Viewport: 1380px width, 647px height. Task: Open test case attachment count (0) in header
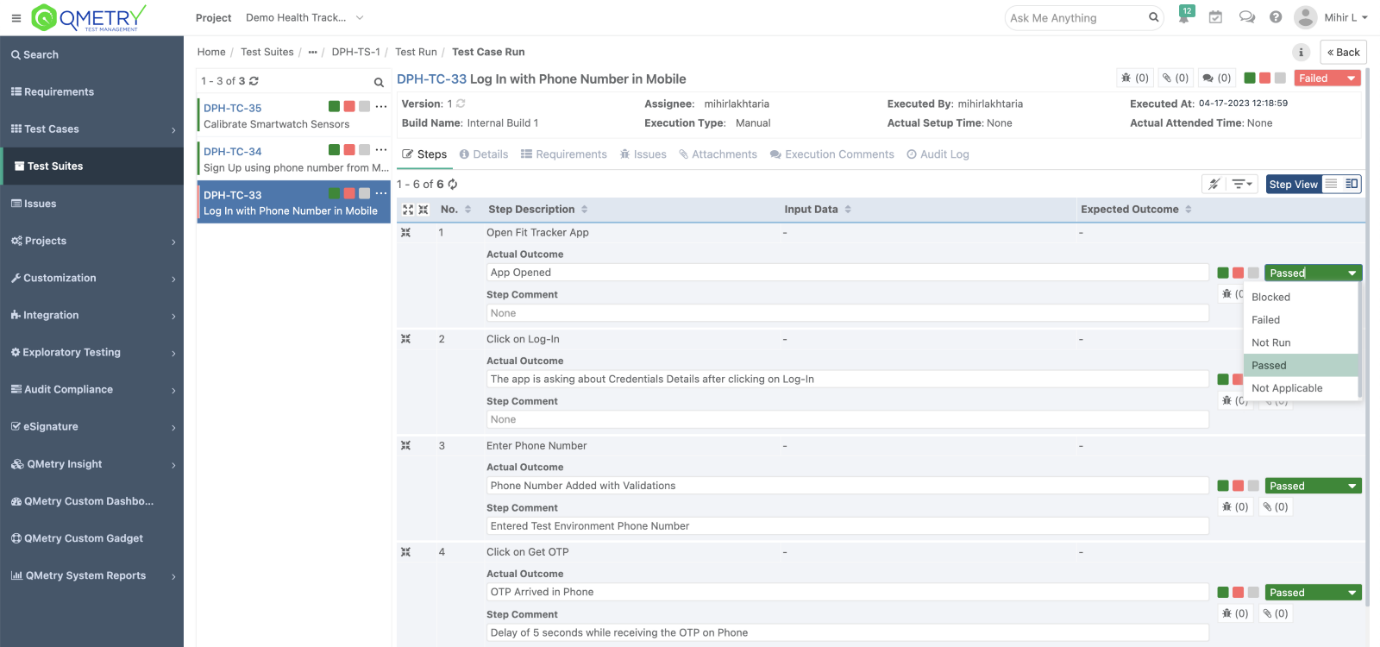pos(1175,78)
